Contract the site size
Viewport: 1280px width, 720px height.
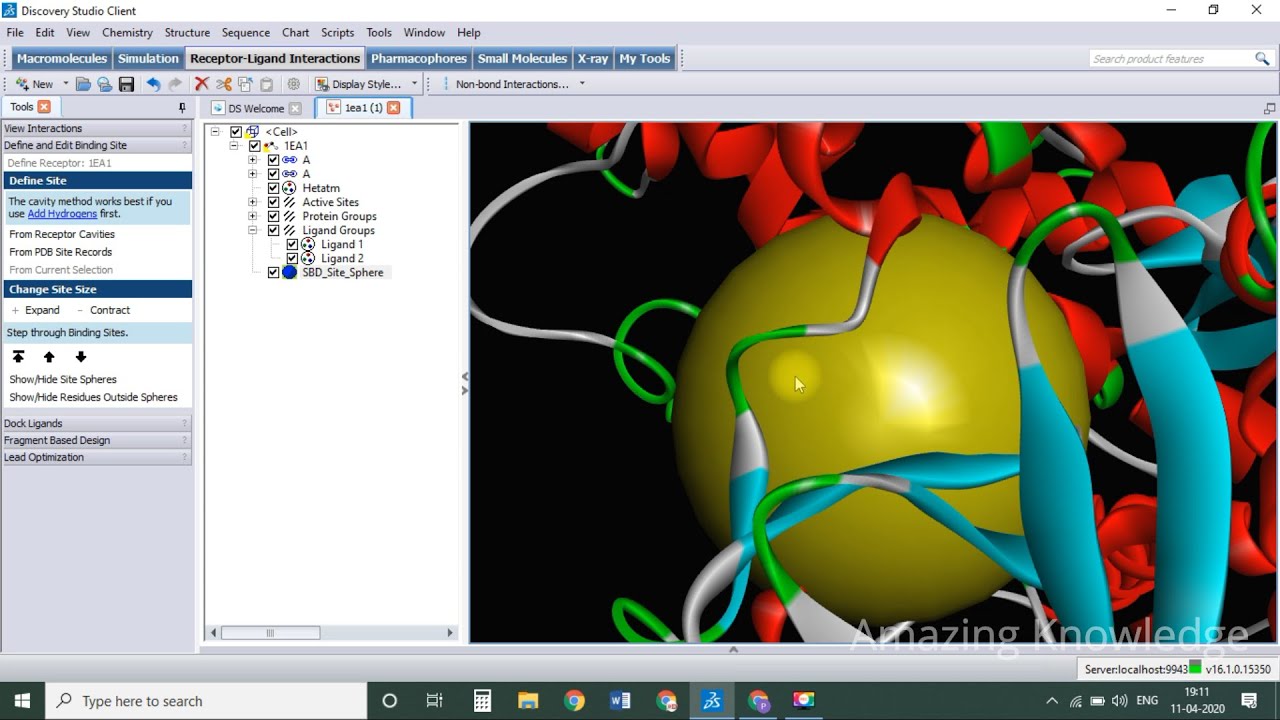point(104,310)
